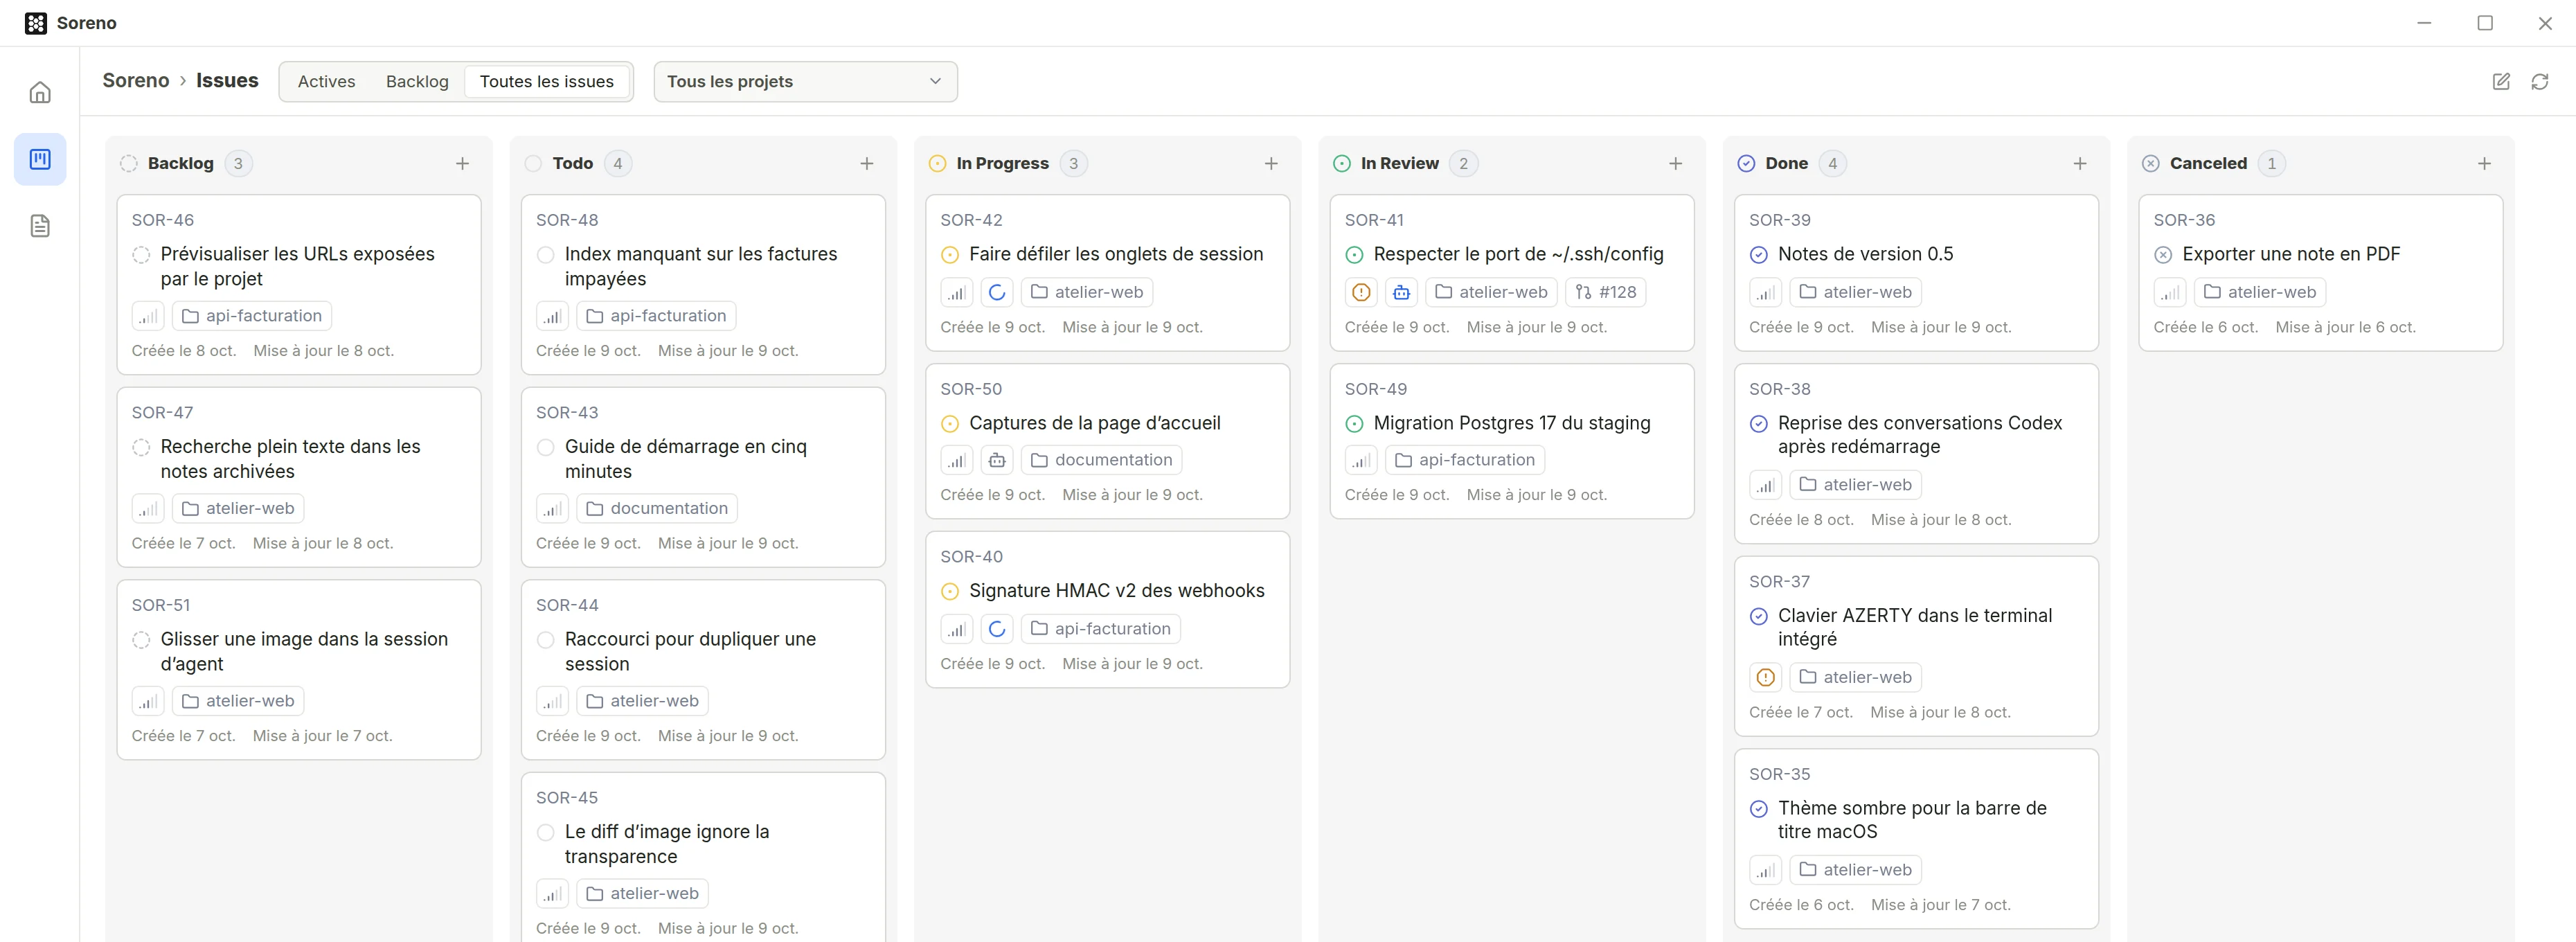
Task: Open issue Migration Postgres 17 du staging
Action: click(1512, 423)
